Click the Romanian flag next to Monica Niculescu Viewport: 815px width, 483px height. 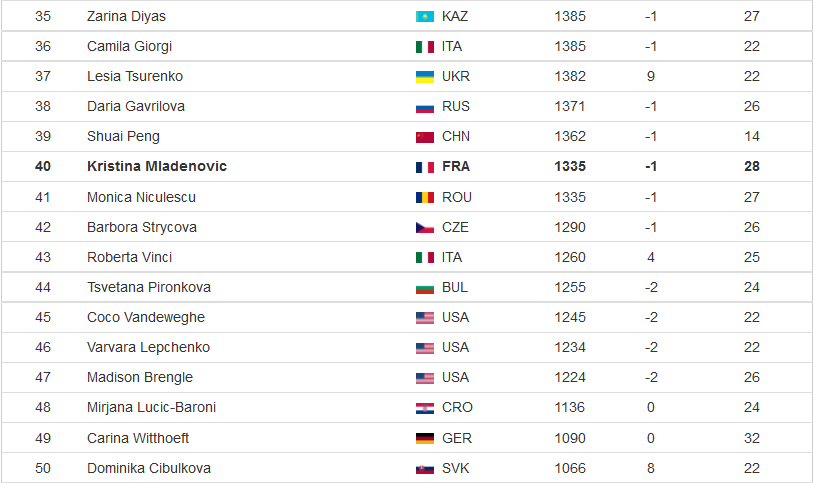(425, 198)
